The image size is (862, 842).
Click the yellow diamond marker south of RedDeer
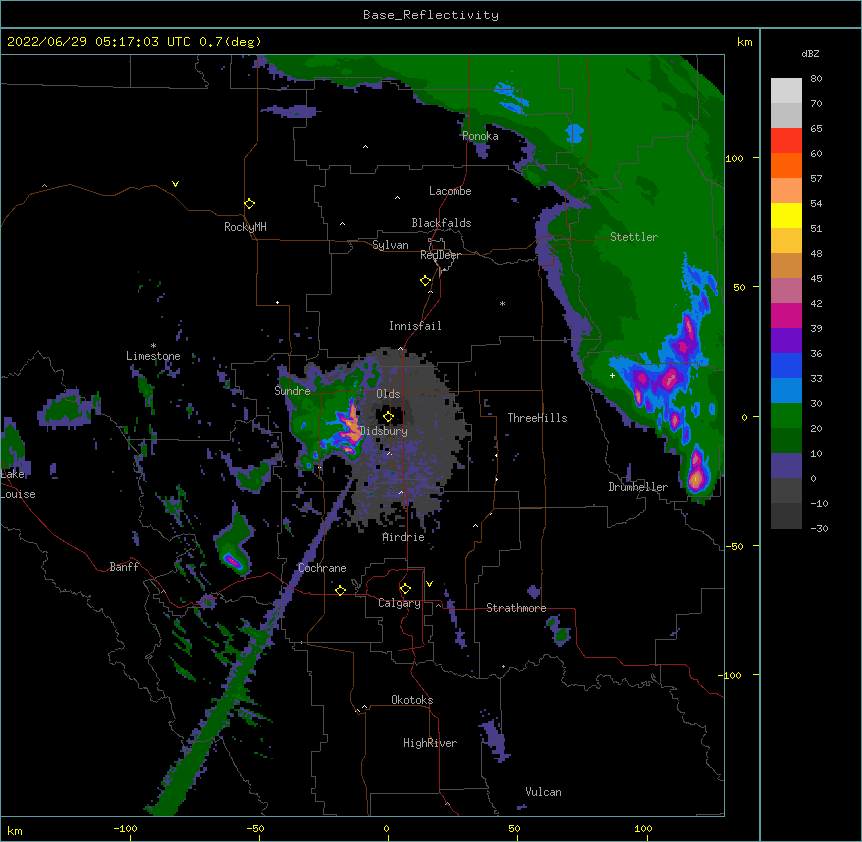(425, 281)
